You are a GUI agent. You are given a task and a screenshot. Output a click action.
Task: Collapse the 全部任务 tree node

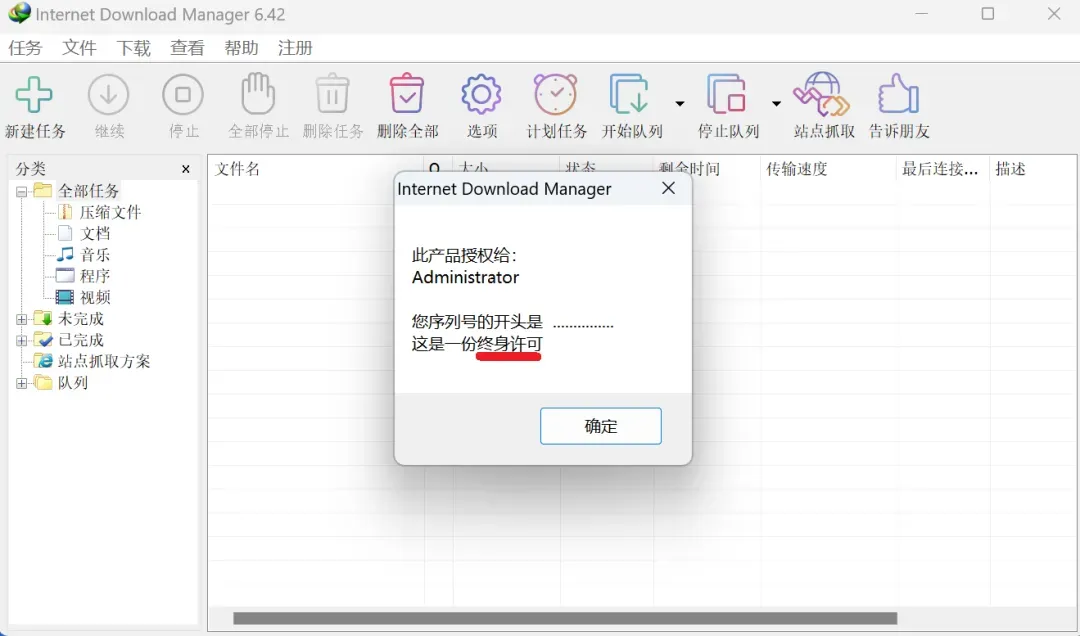[x=22, y=192]
